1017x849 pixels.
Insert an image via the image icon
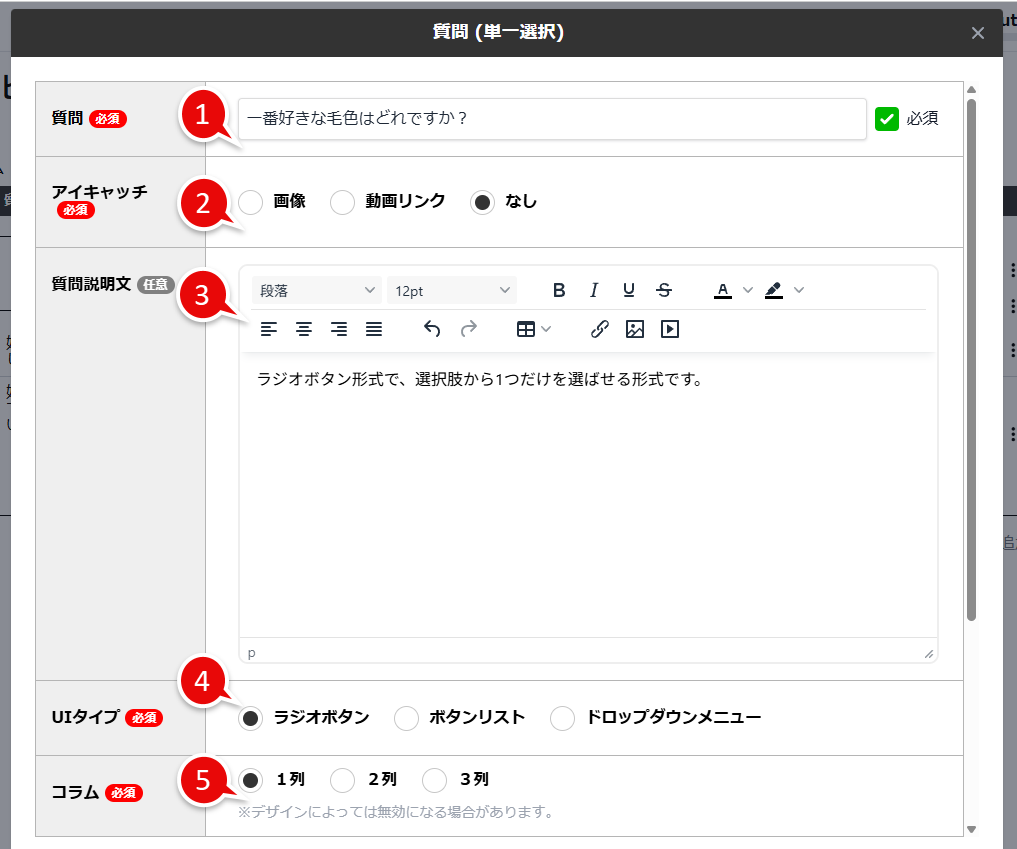[634, 328]
